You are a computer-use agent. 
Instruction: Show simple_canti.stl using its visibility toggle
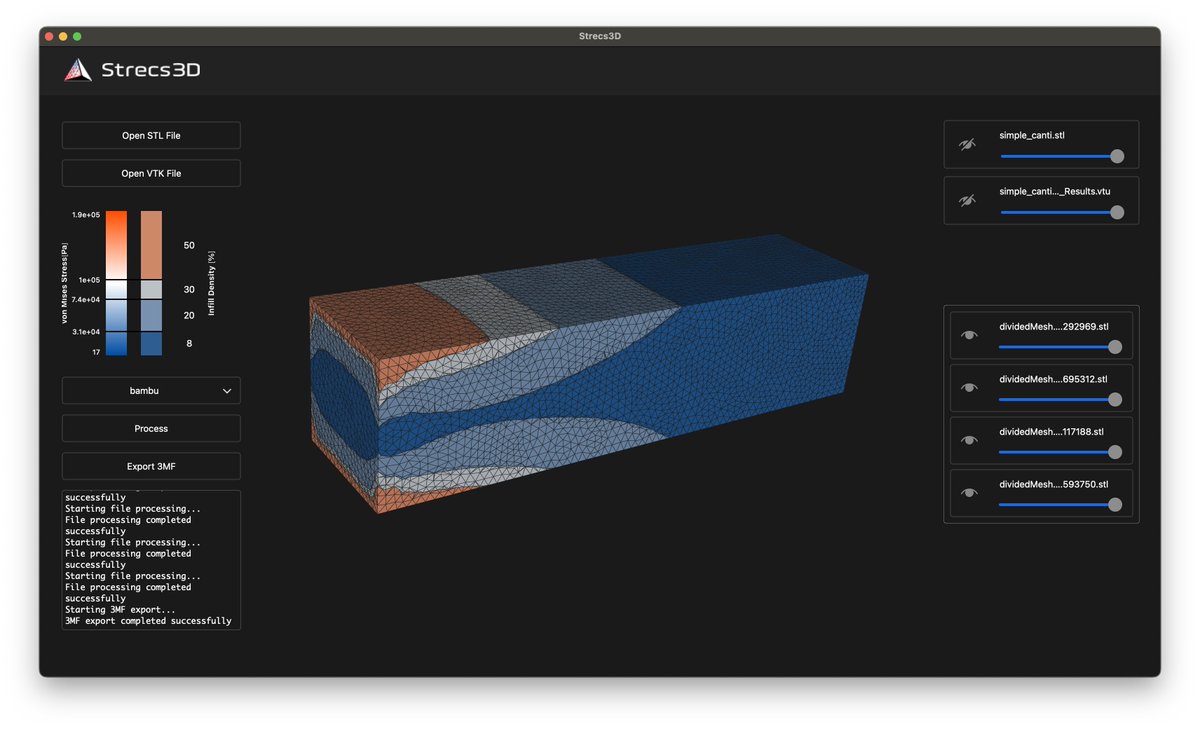click(x=966, y=144)
